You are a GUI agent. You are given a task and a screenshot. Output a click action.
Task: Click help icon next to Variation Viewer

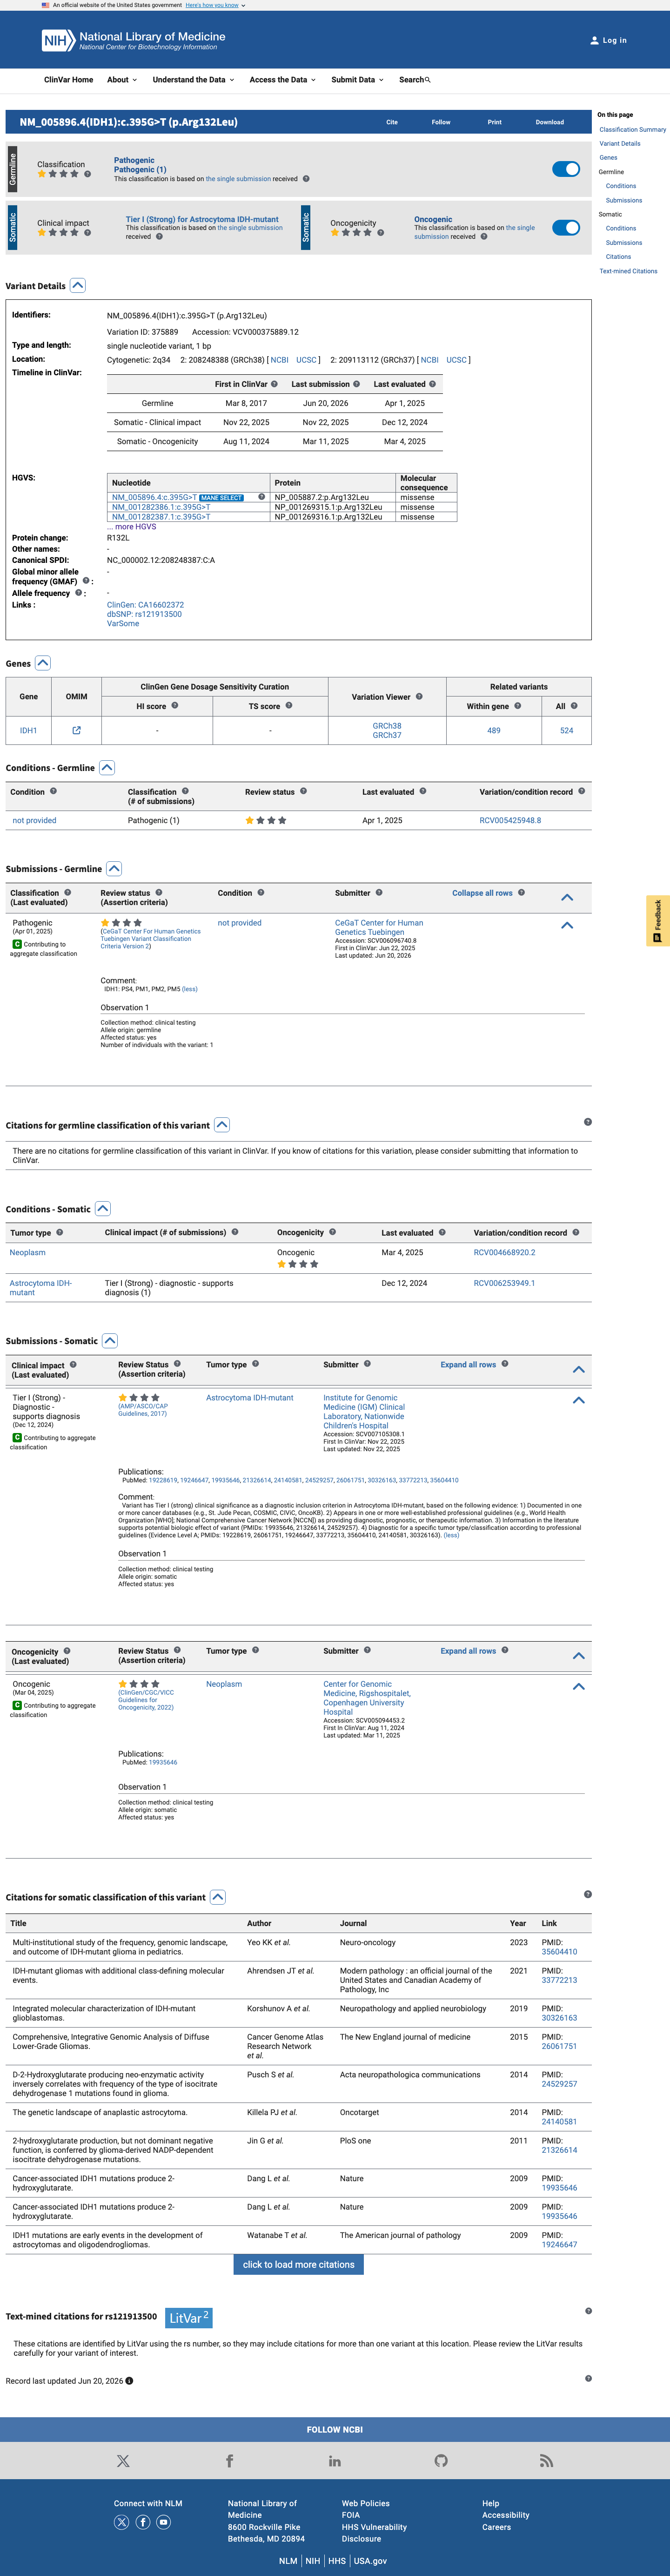point(419,697)
